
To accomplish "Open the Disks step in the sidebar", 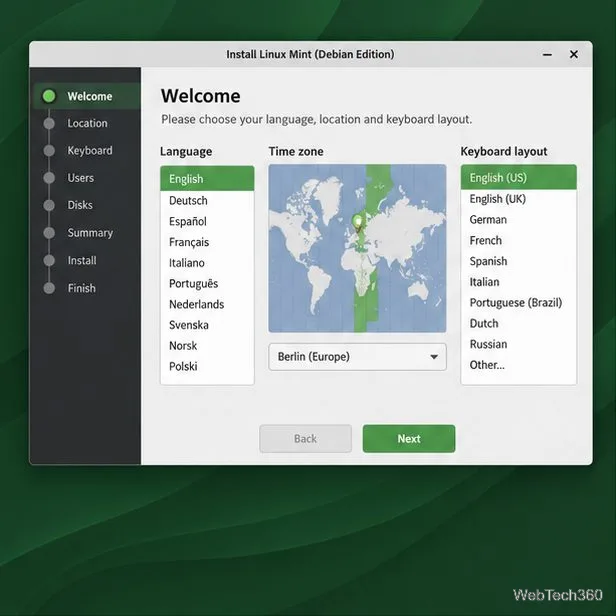I will pos(80,205).
